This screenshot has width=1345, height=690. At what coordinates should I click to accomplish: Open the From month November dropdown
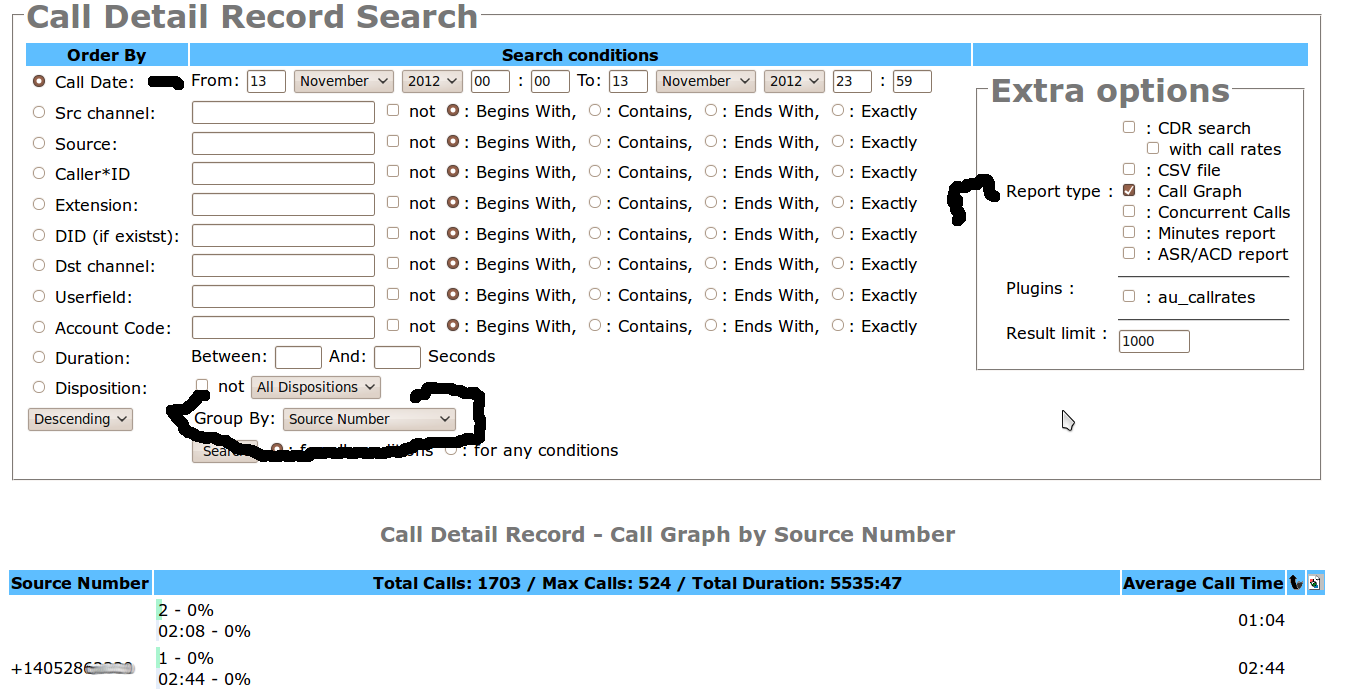pyautogui.click(x=345, y=82)
